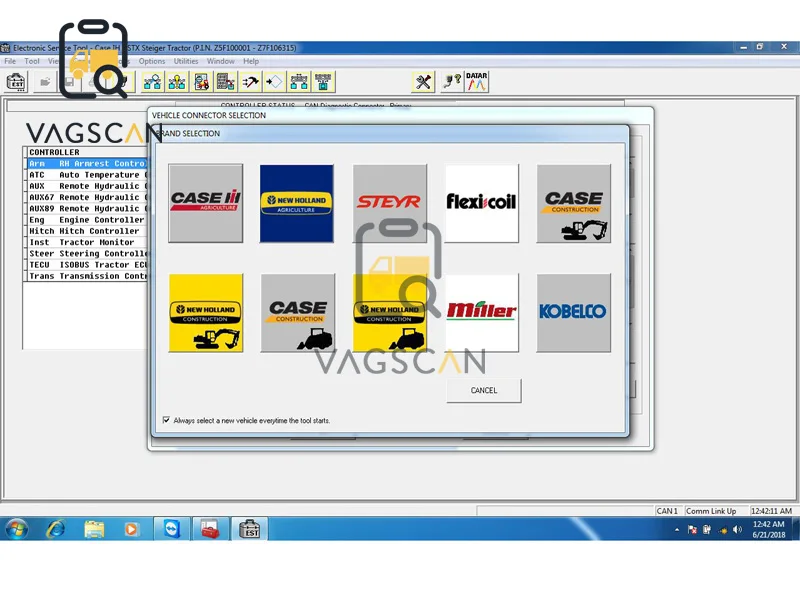Open the fault codes document toolbar icon

[x=201, y=82]
